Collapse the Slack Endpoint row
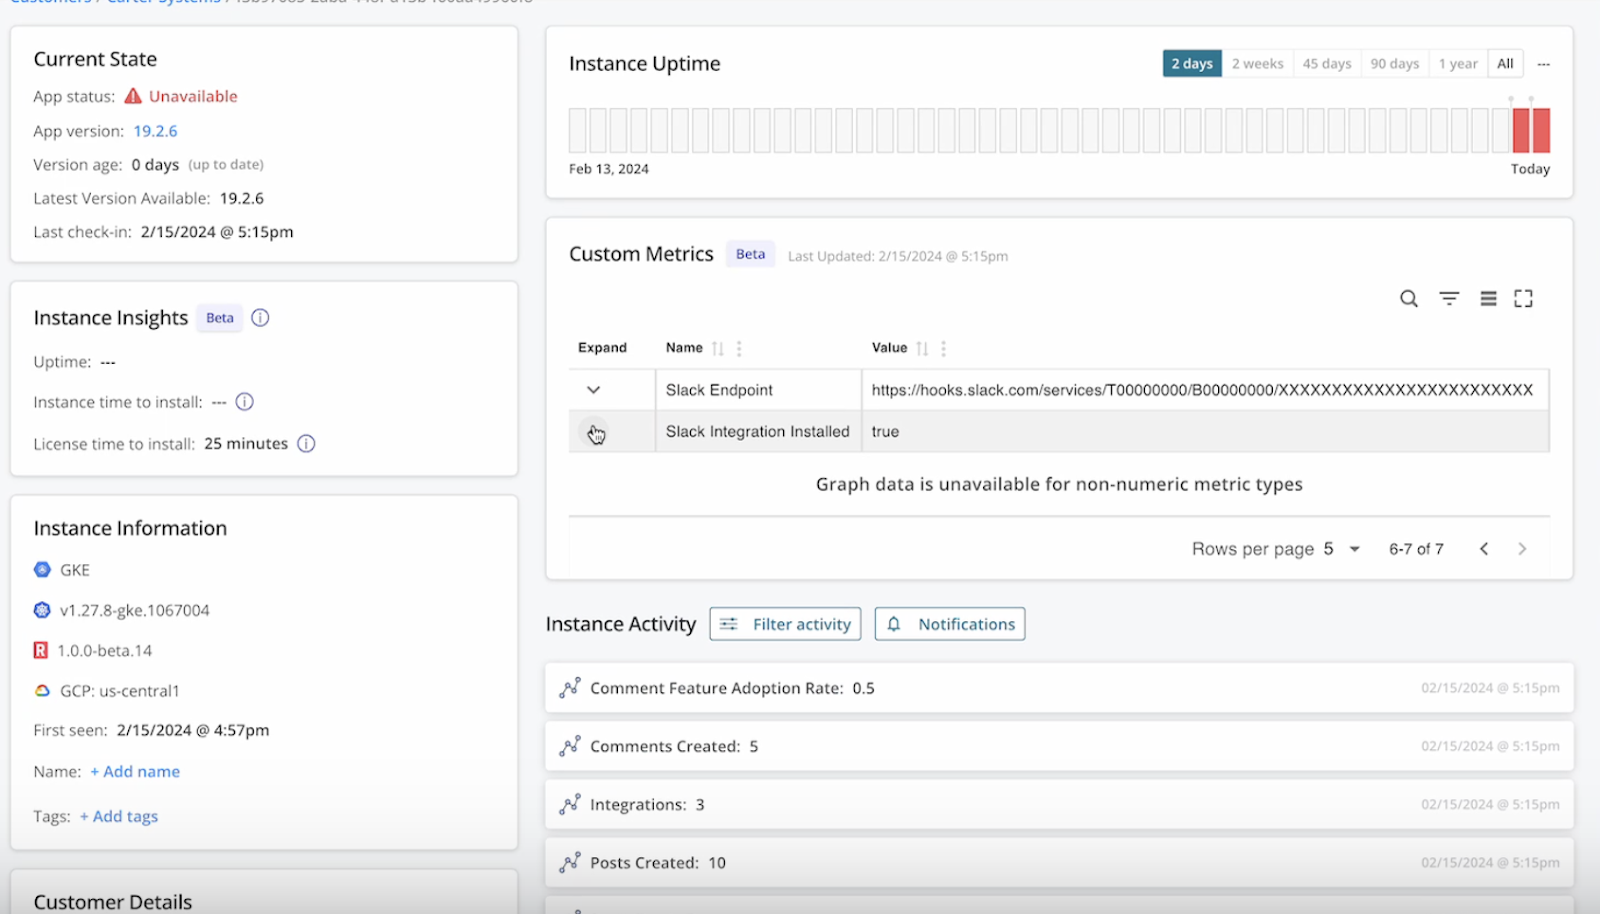 tap(594, 389)
